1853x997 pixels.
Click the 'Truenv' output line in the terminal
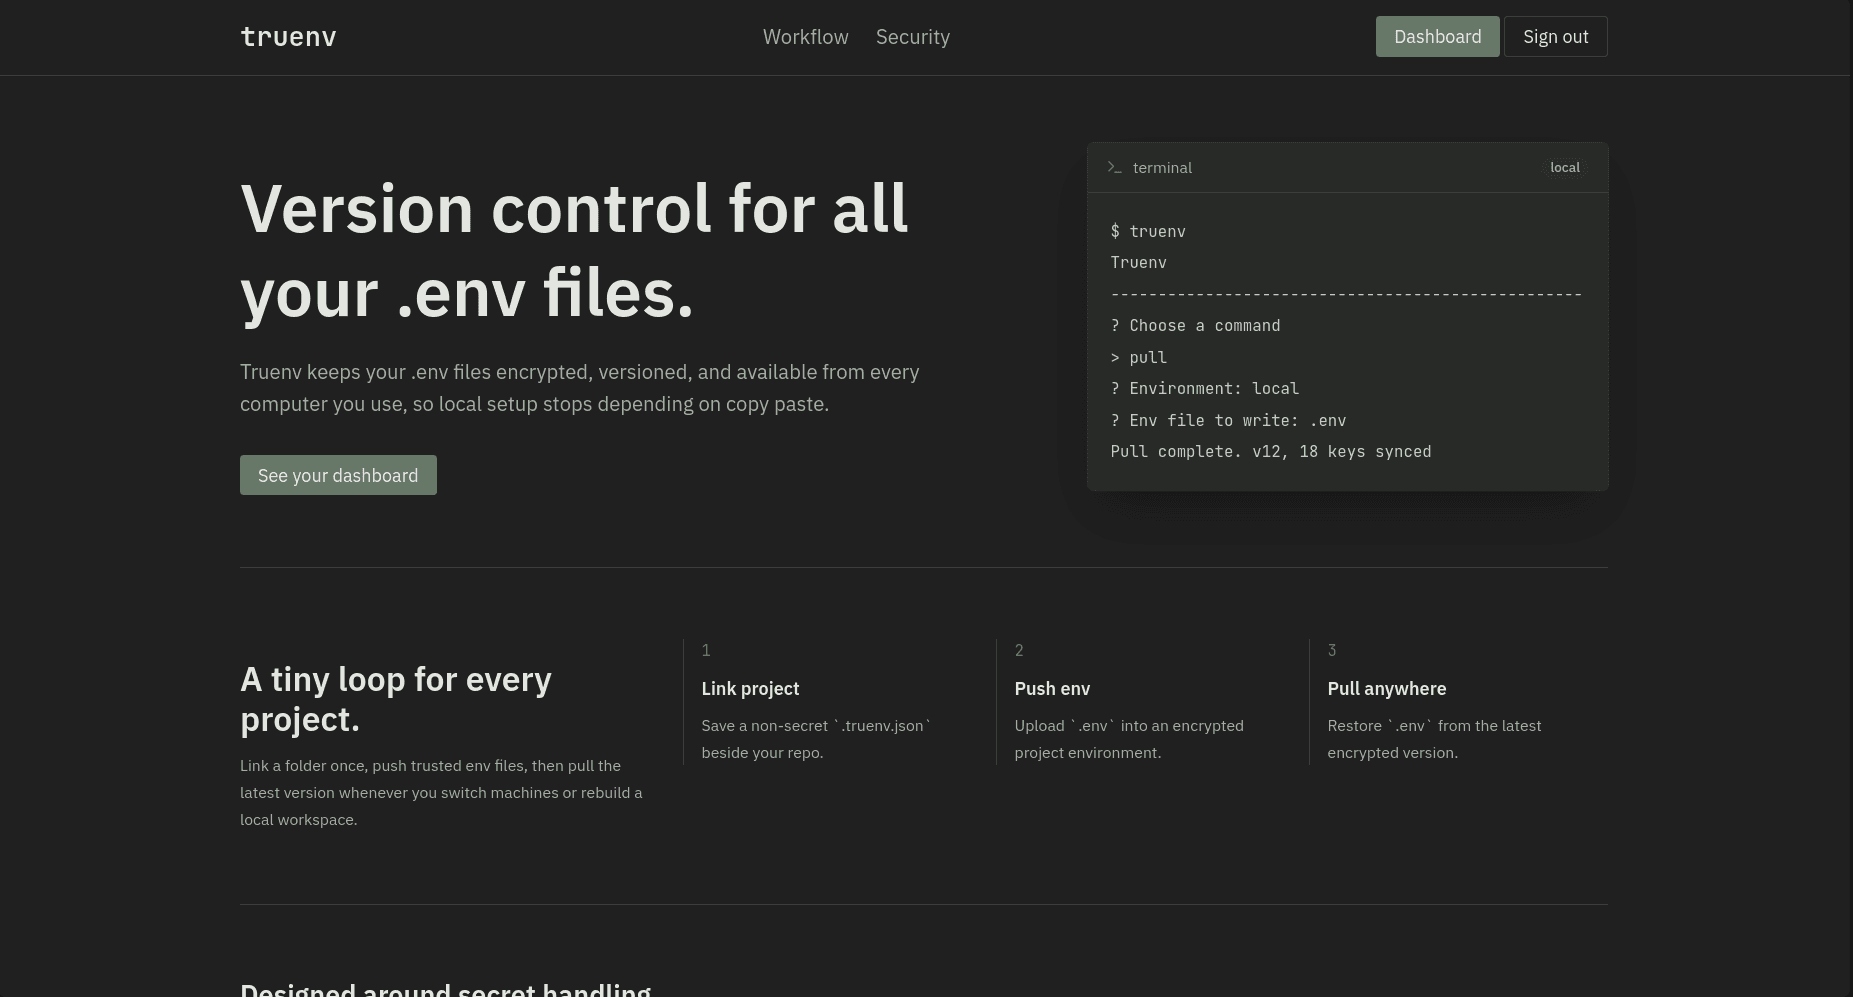pyautogui.click(x=1139, y=262)
